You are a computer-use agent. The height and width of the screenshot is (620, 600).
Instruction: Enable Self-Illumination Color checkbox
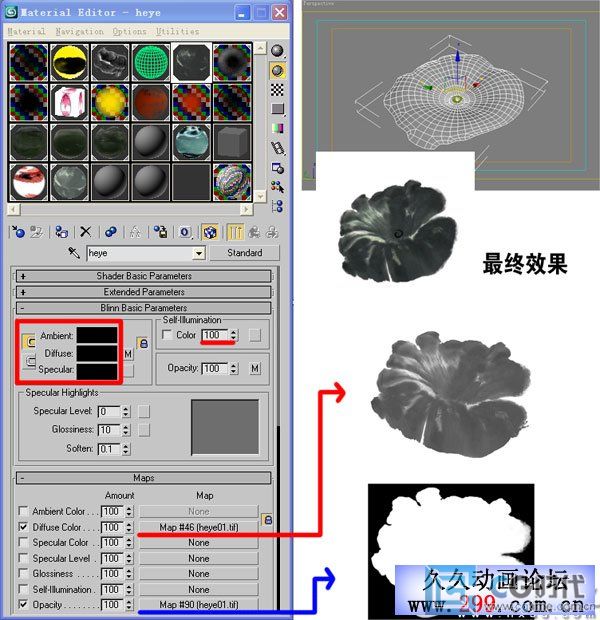166,335
